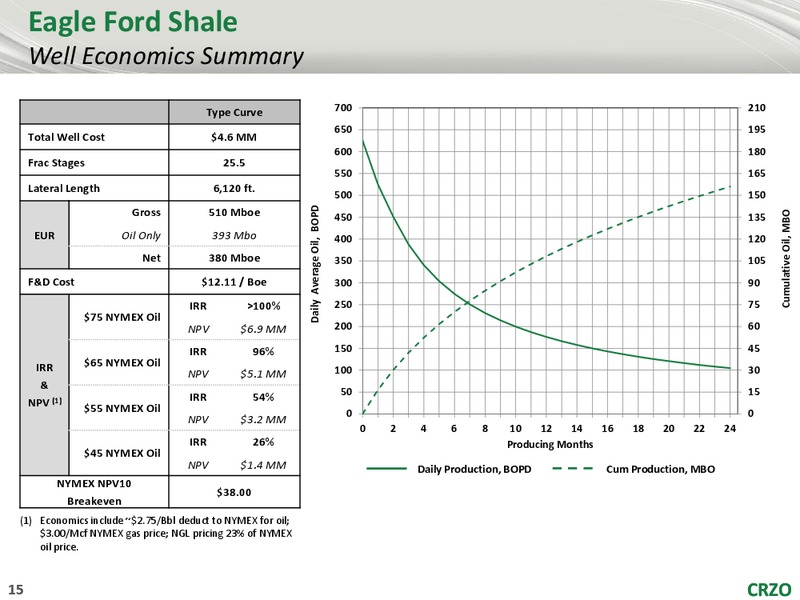The width and height of the screenshot is (800, 600).
Task: Select the '$6.9 MM' NPV value
Action: click(x=263, y=329)
